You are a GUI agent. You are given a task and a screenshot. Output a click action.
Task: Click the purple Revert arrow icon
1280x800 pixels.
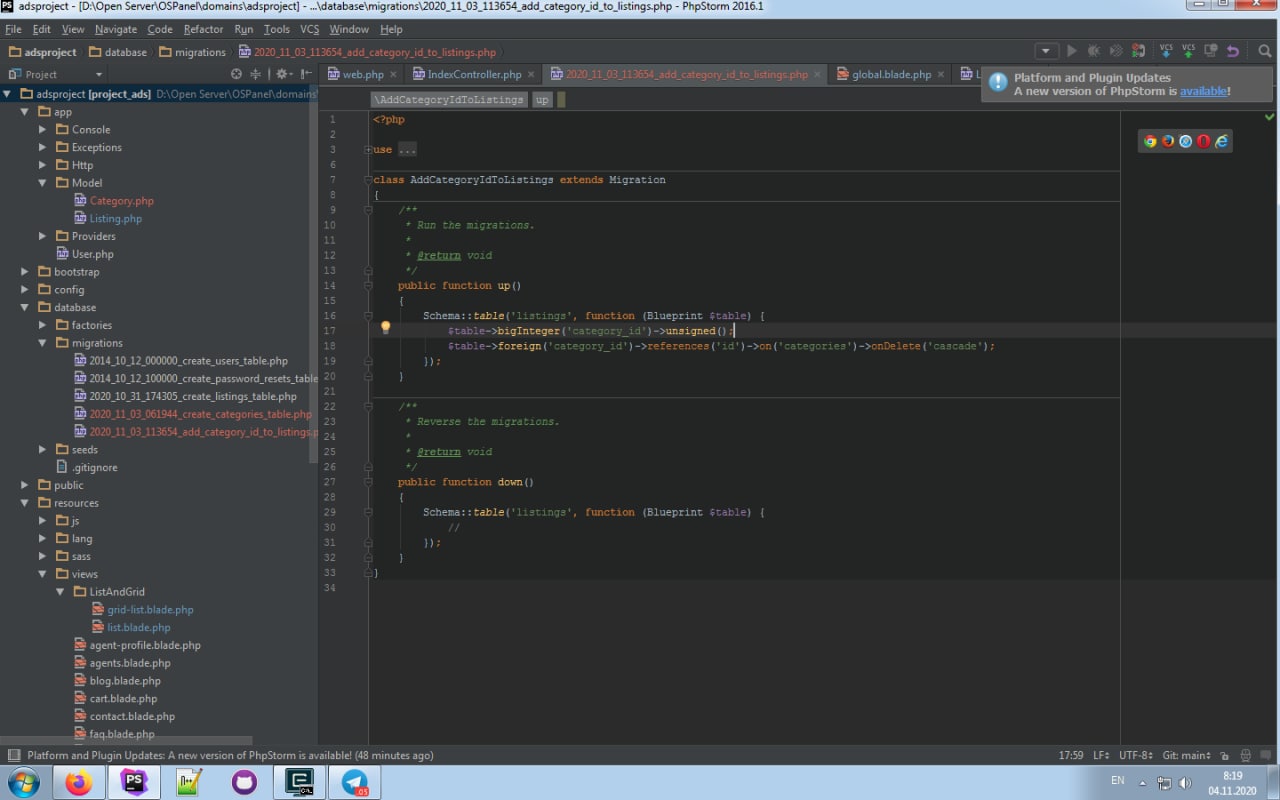tap(1232, 51)
